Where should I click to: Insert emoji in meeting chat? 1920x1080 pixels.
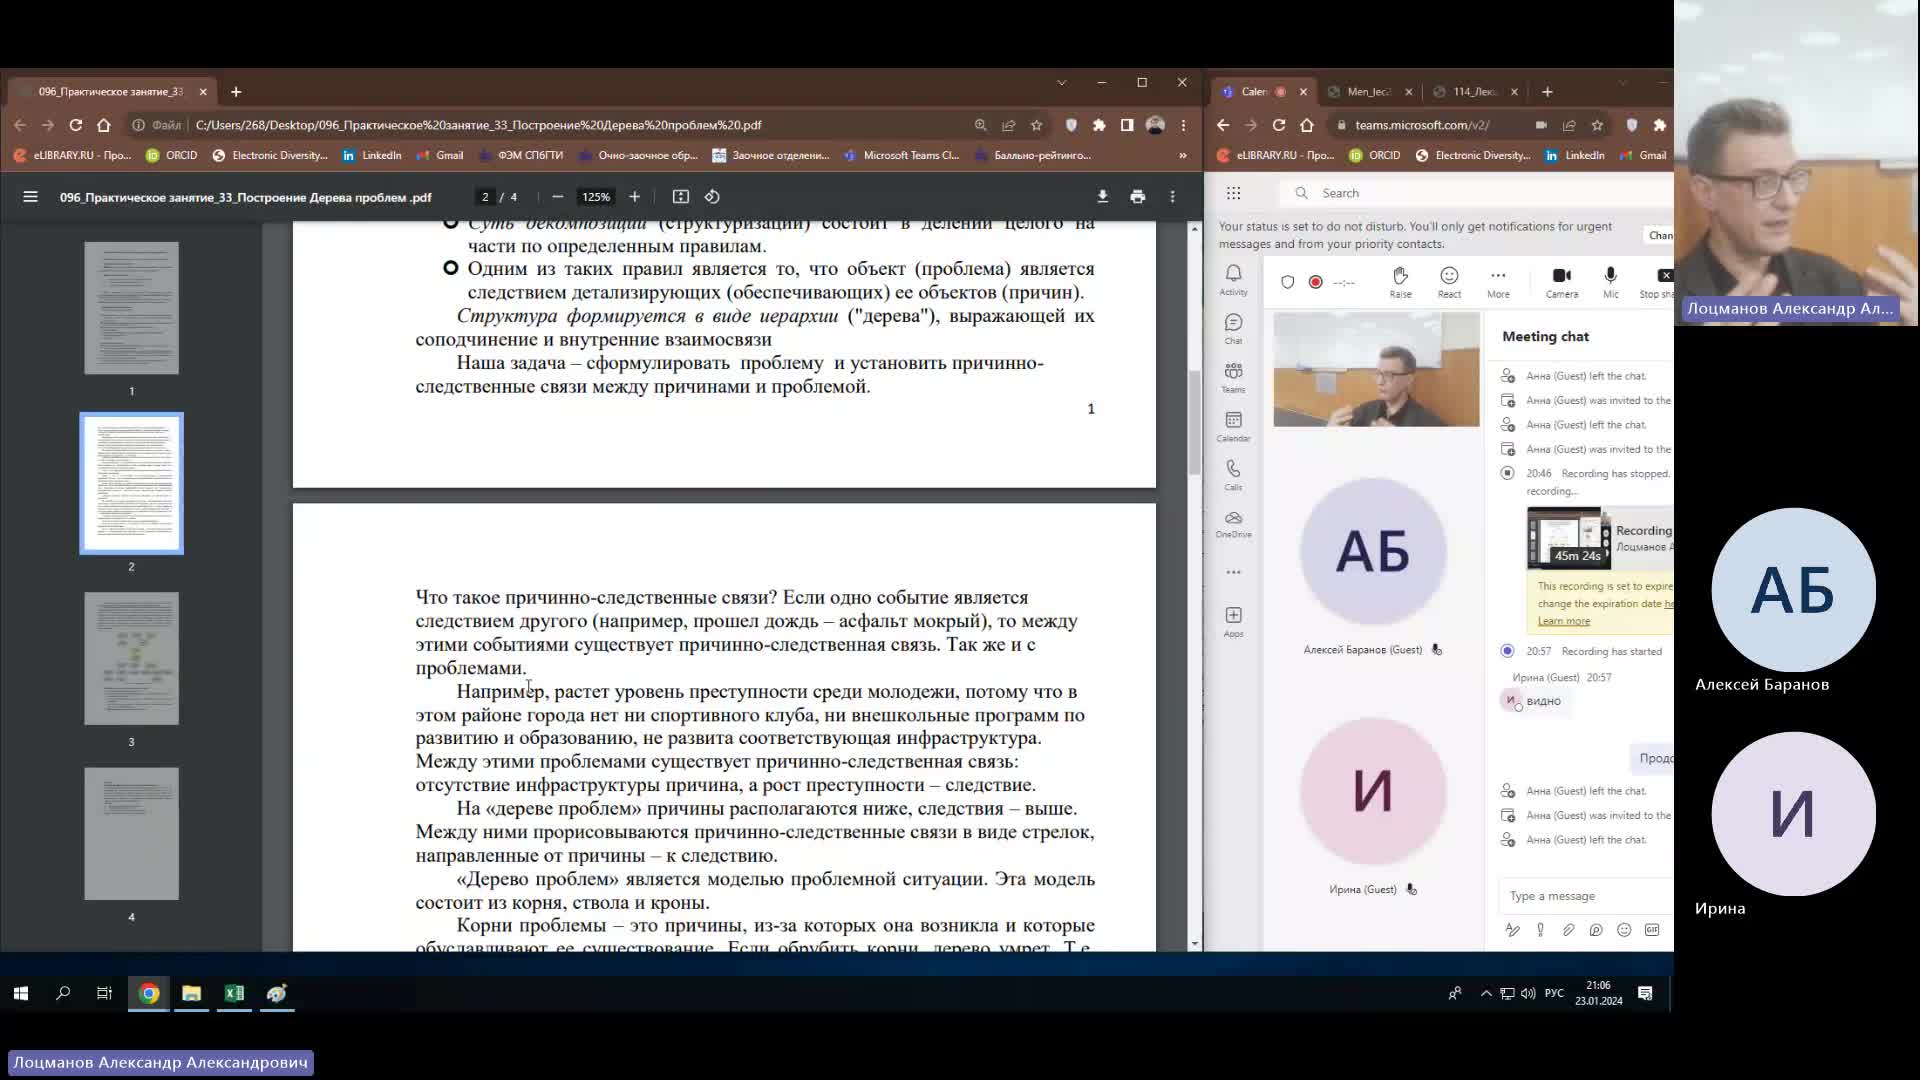1624,930
